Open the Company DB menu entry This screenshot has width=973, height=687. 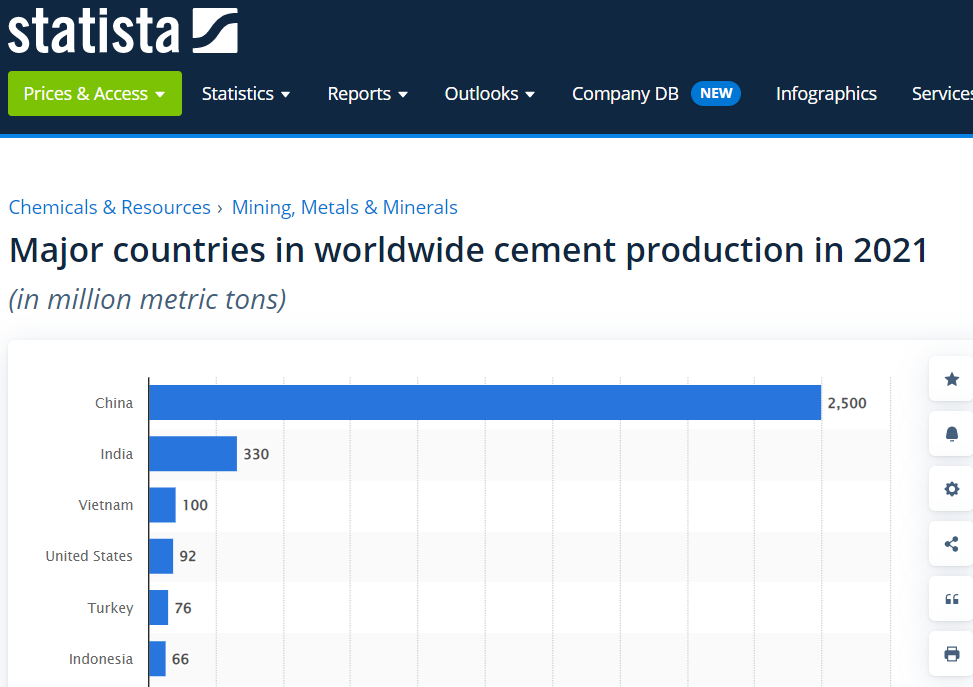625,93
